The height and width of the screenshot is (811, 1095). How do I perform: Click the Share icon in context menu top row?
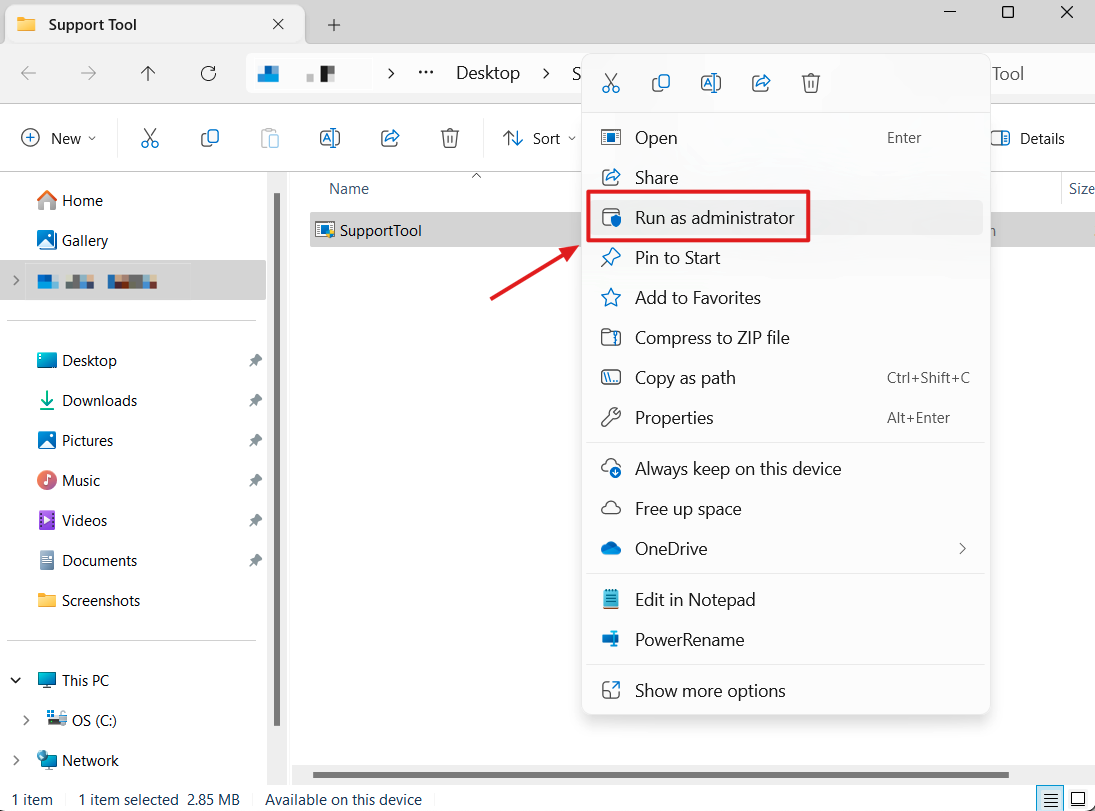click(x=761, y=84)
